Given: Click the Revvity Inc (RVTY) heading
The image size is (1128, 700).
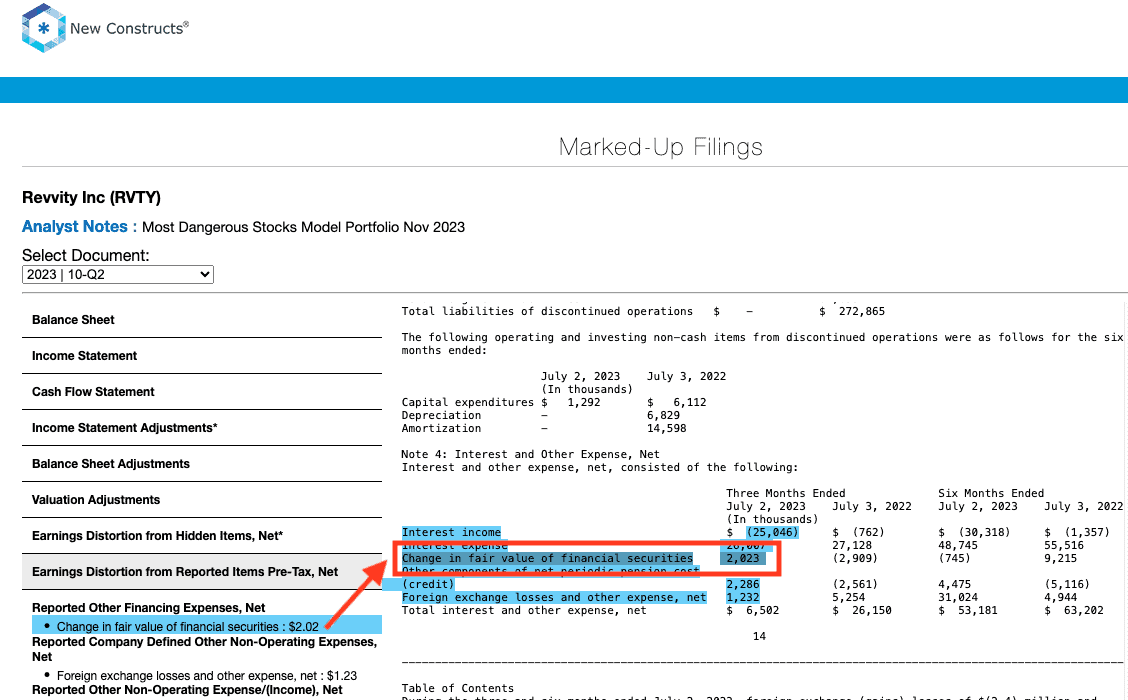Looking at the screenshot, I should point(91,197).
